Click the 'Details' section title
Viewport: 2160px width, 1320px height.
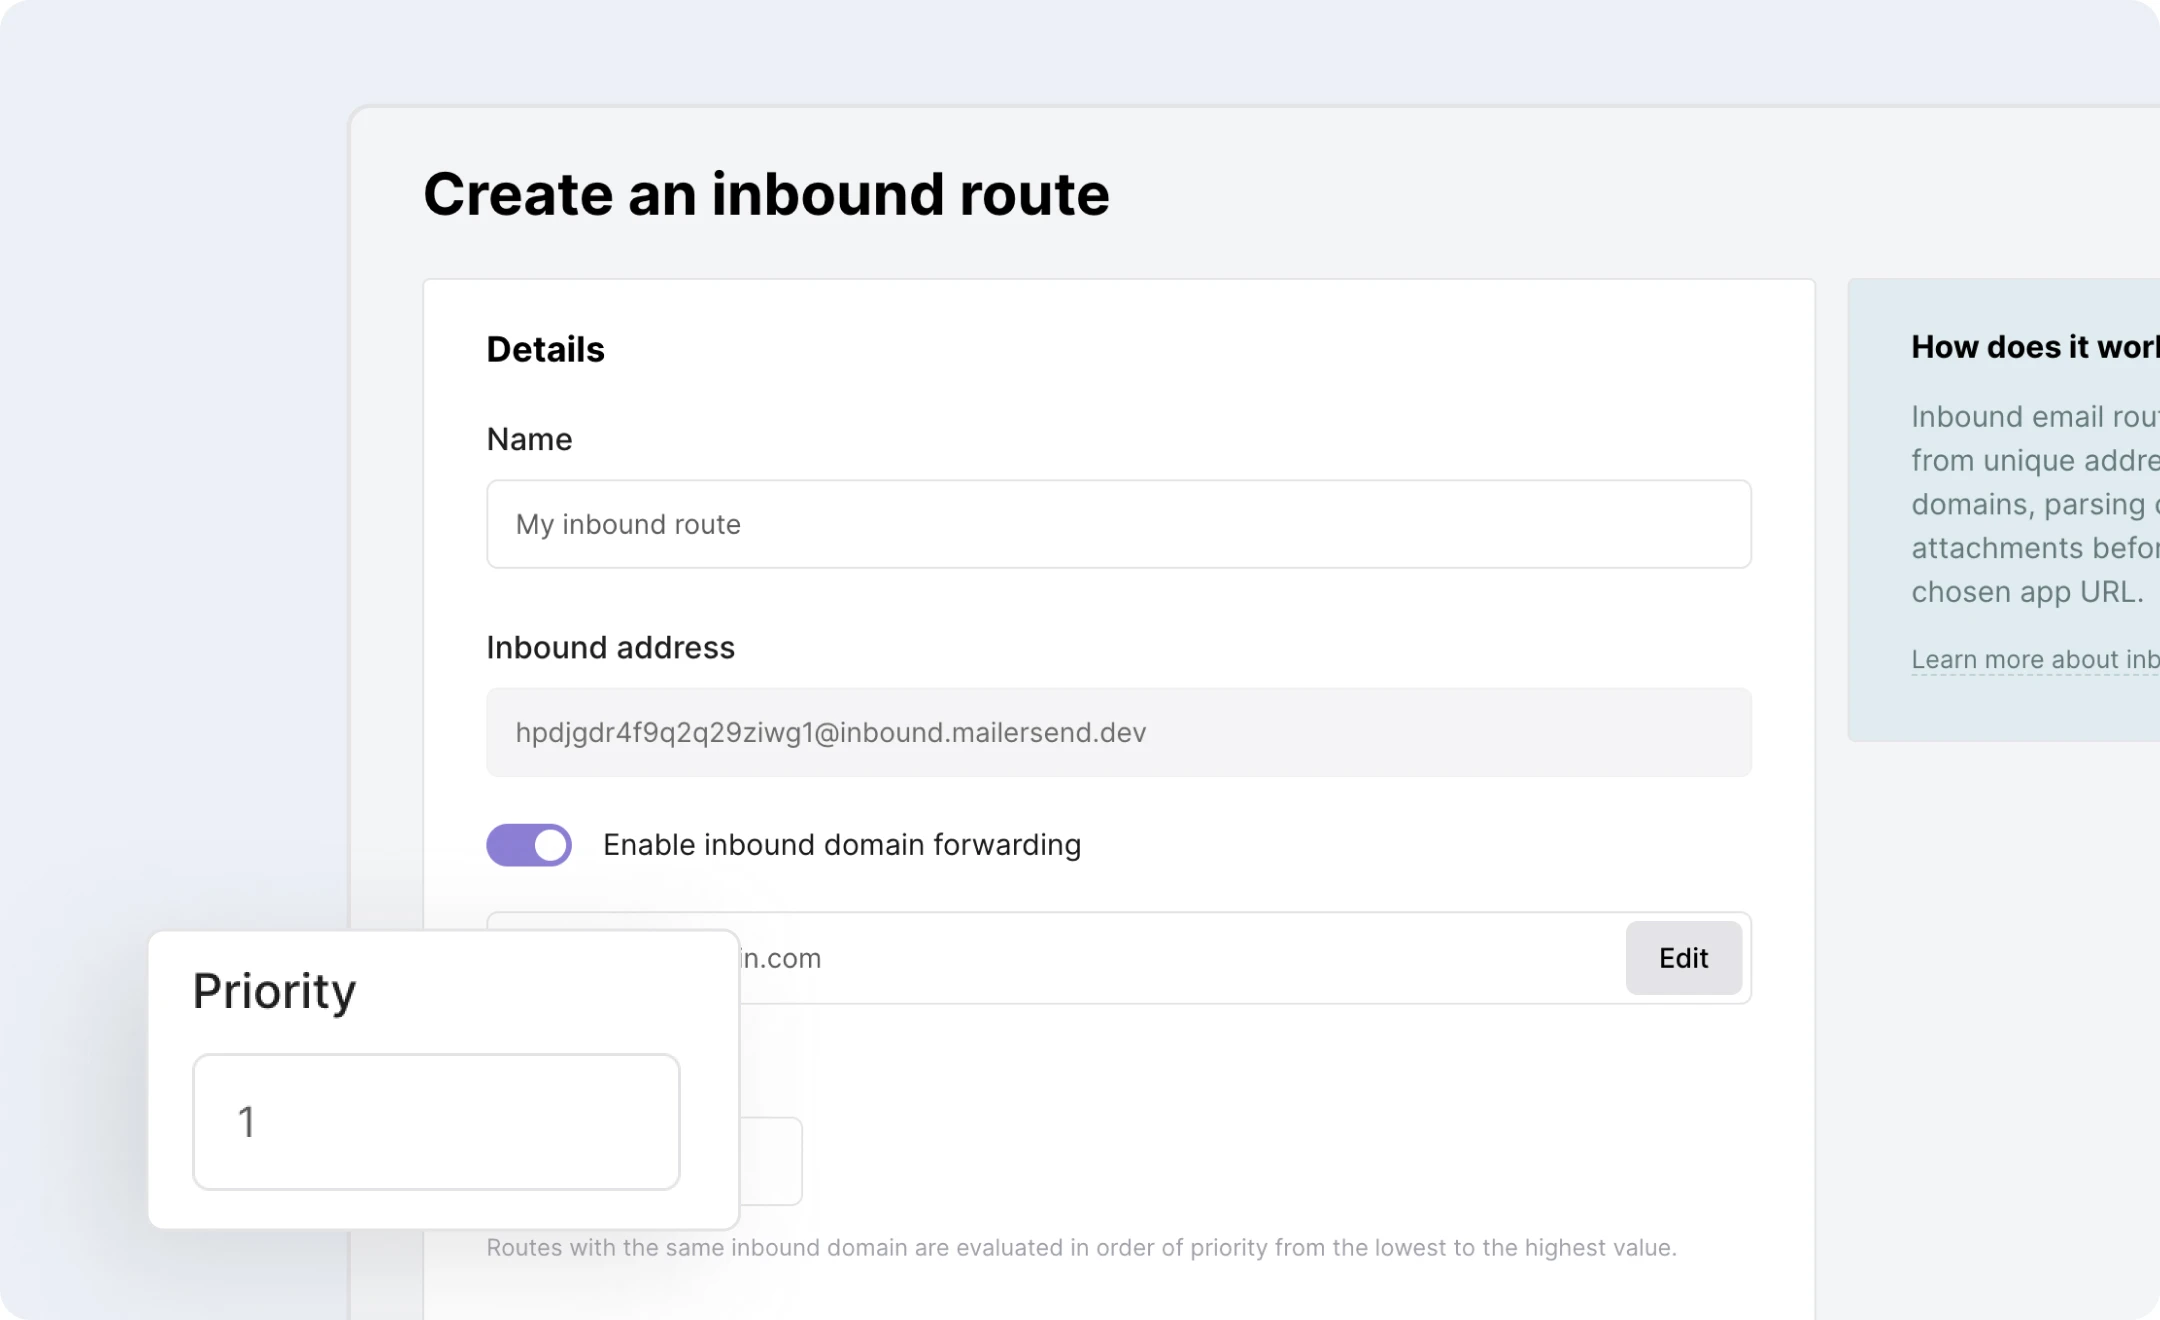point(545,350)
